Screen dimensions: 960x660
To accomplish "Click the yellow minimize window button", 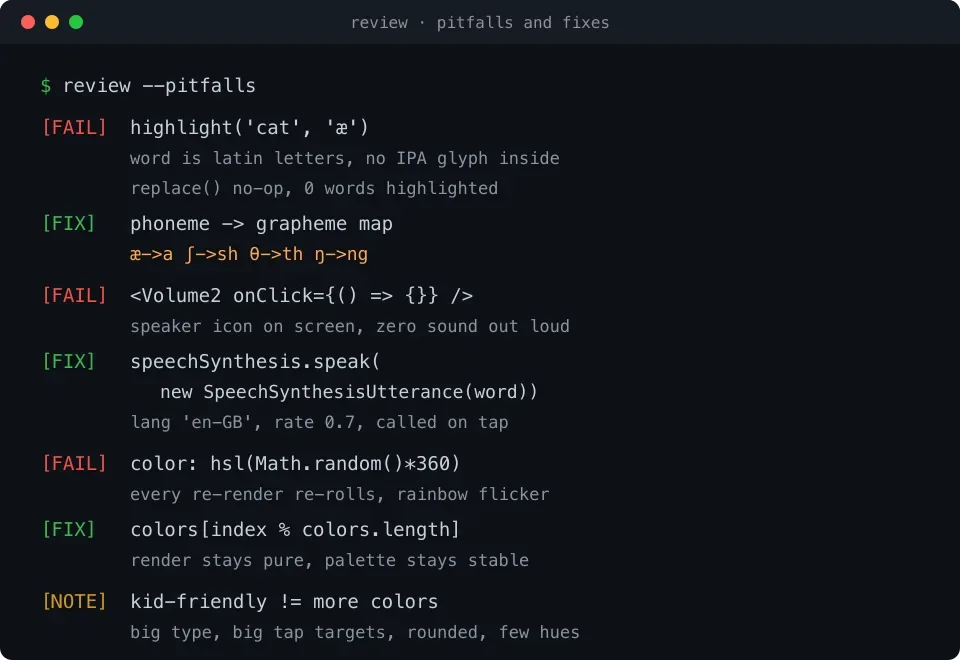I will [52, 22].
